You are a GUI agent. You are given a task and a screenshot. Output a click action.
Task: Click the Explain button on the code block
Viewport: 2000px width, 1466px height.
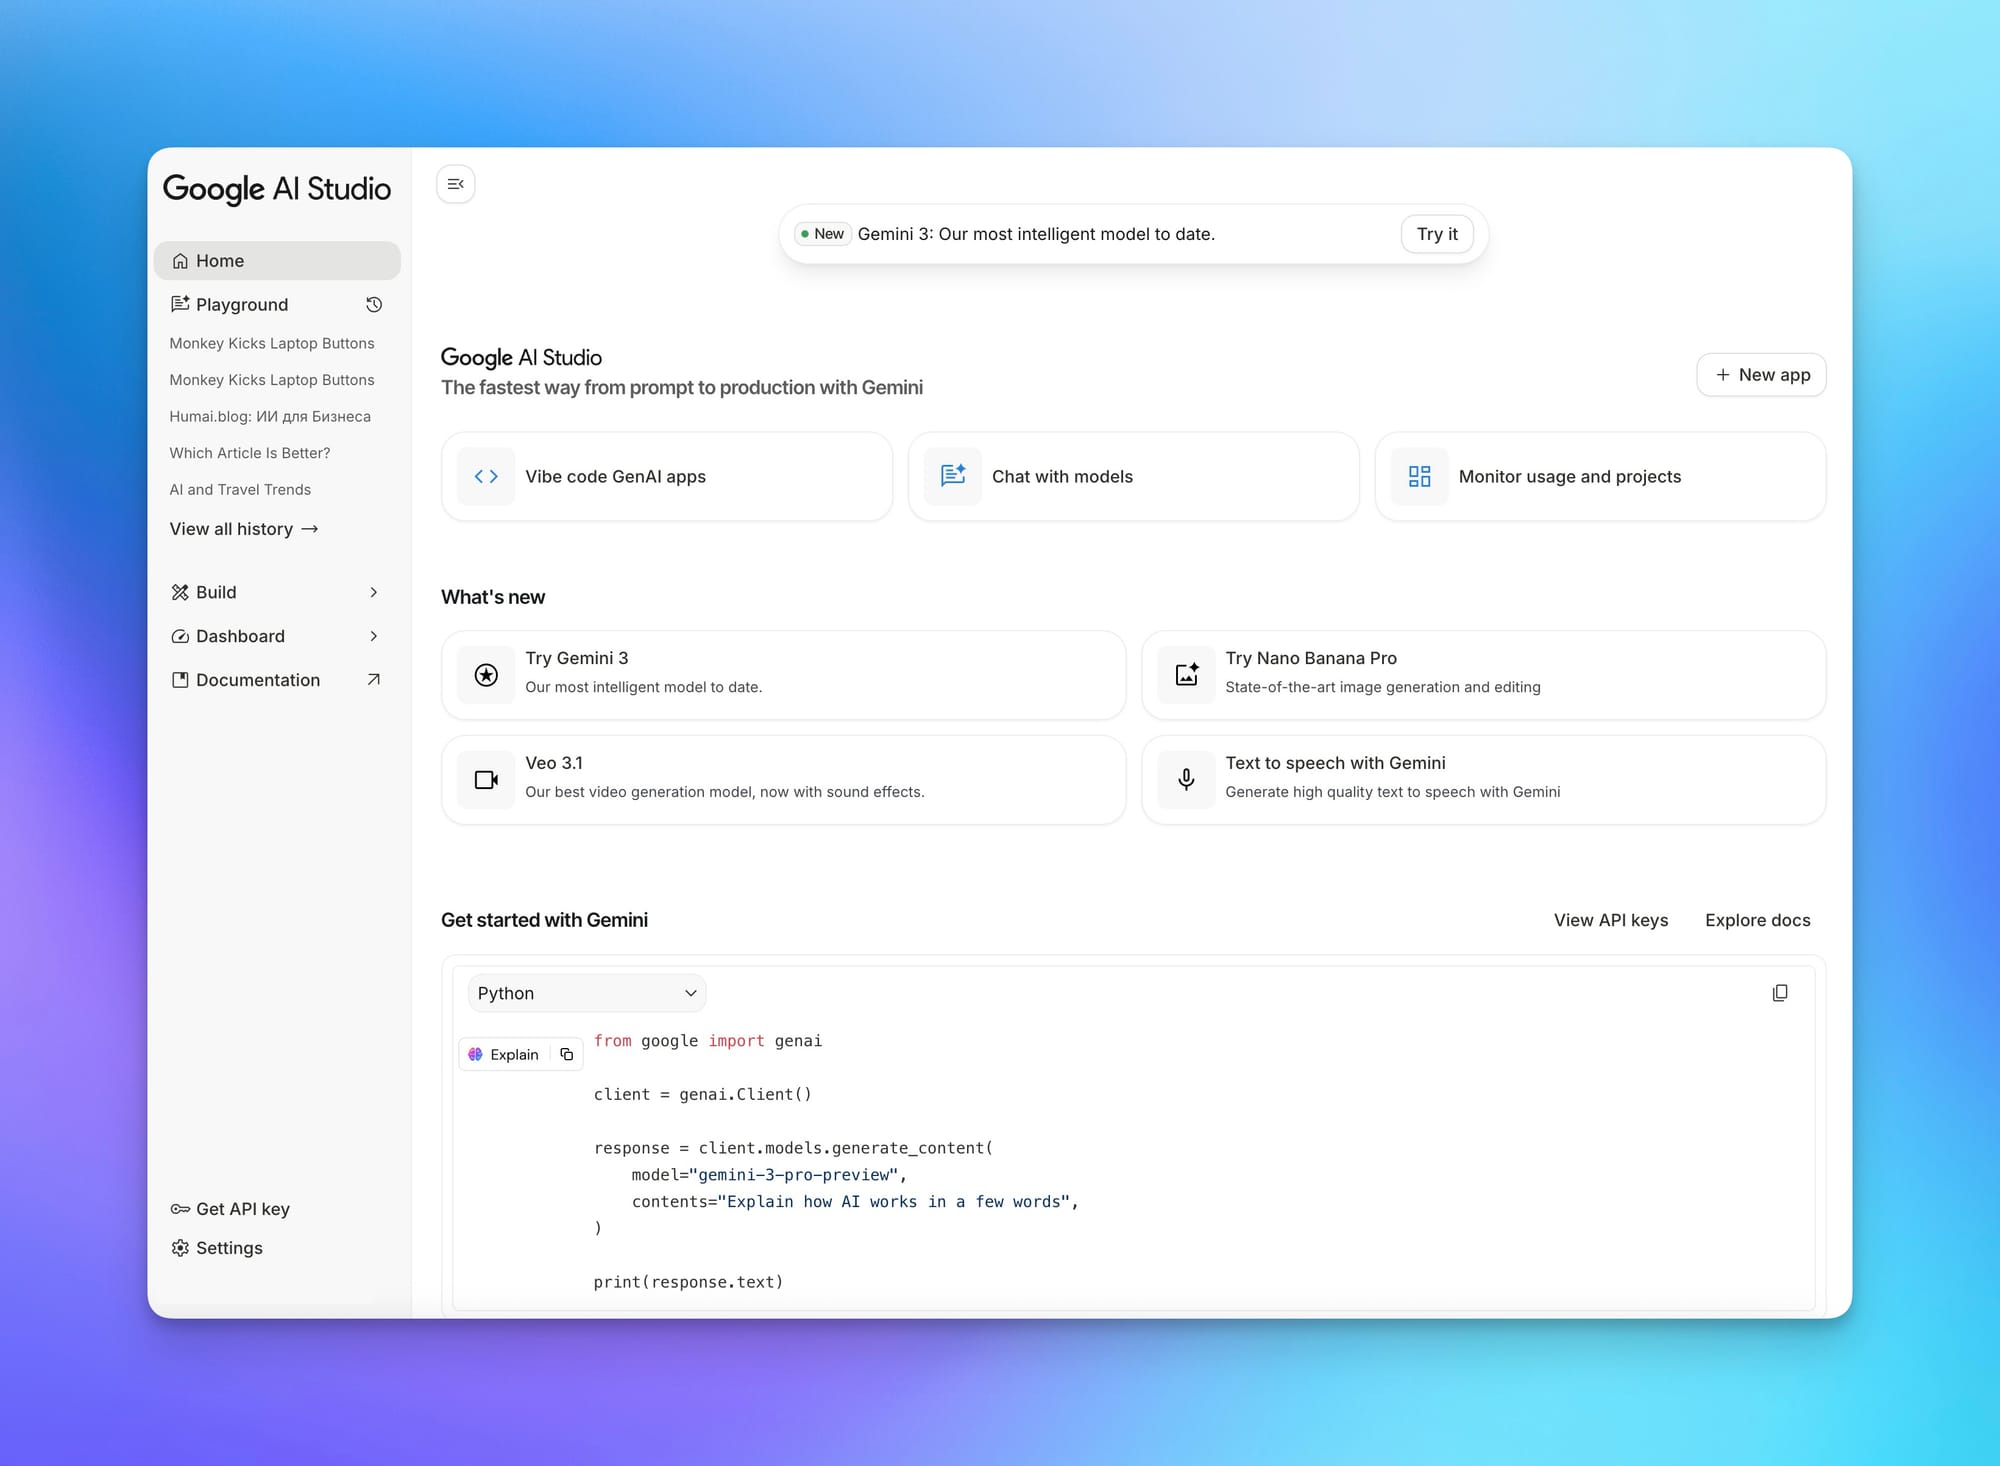point(503,1054)
